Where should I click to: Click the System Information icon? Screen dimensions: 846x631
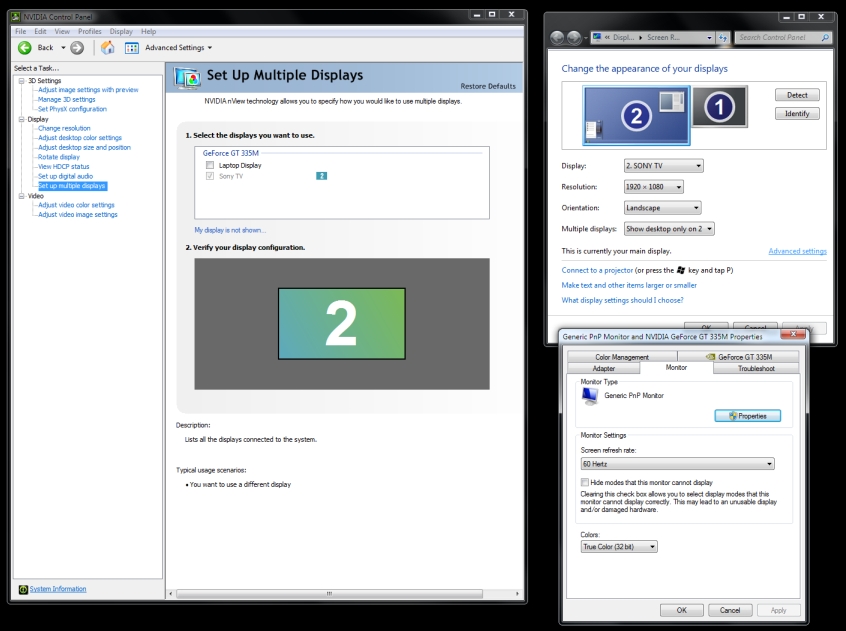tap(23, 589)
